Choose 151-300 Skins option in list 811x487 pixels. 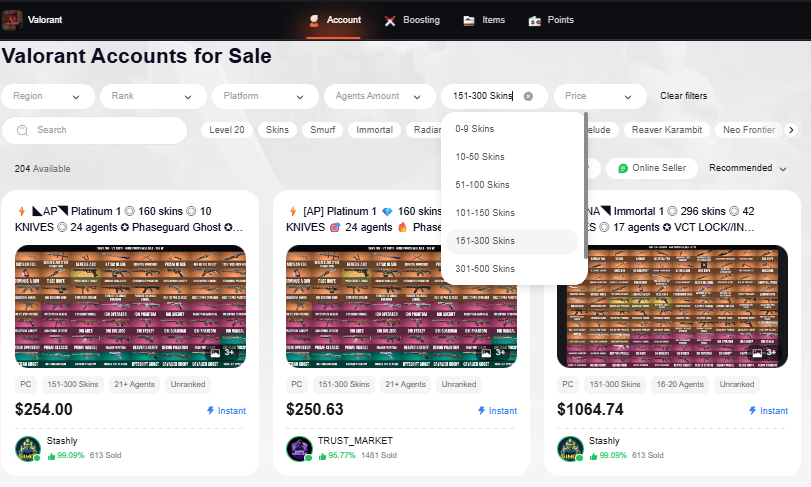click(512, 241)
